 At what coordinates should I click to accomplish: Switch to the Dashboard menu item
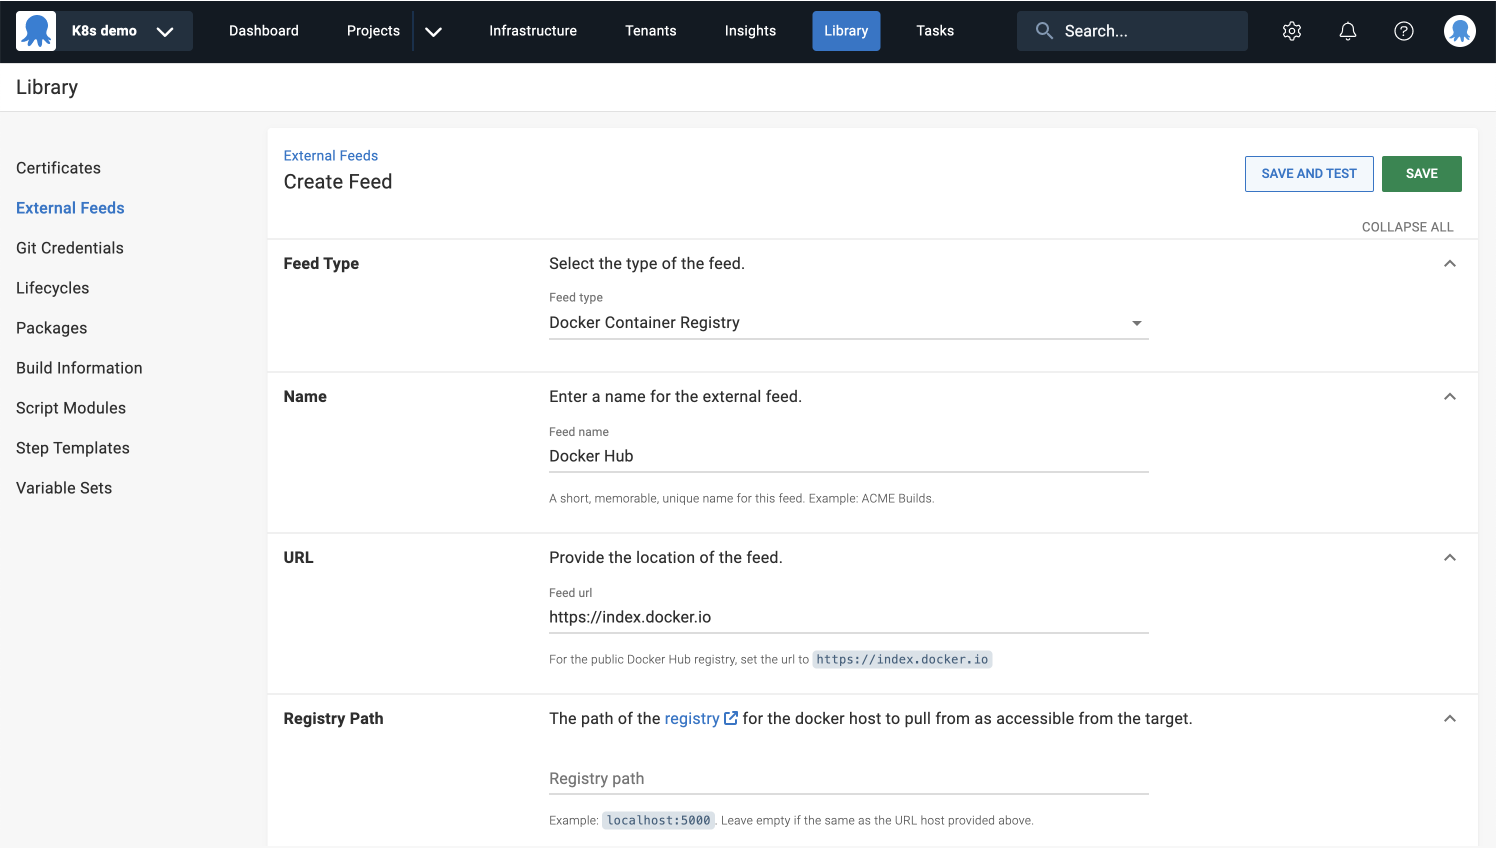(263, 31)
